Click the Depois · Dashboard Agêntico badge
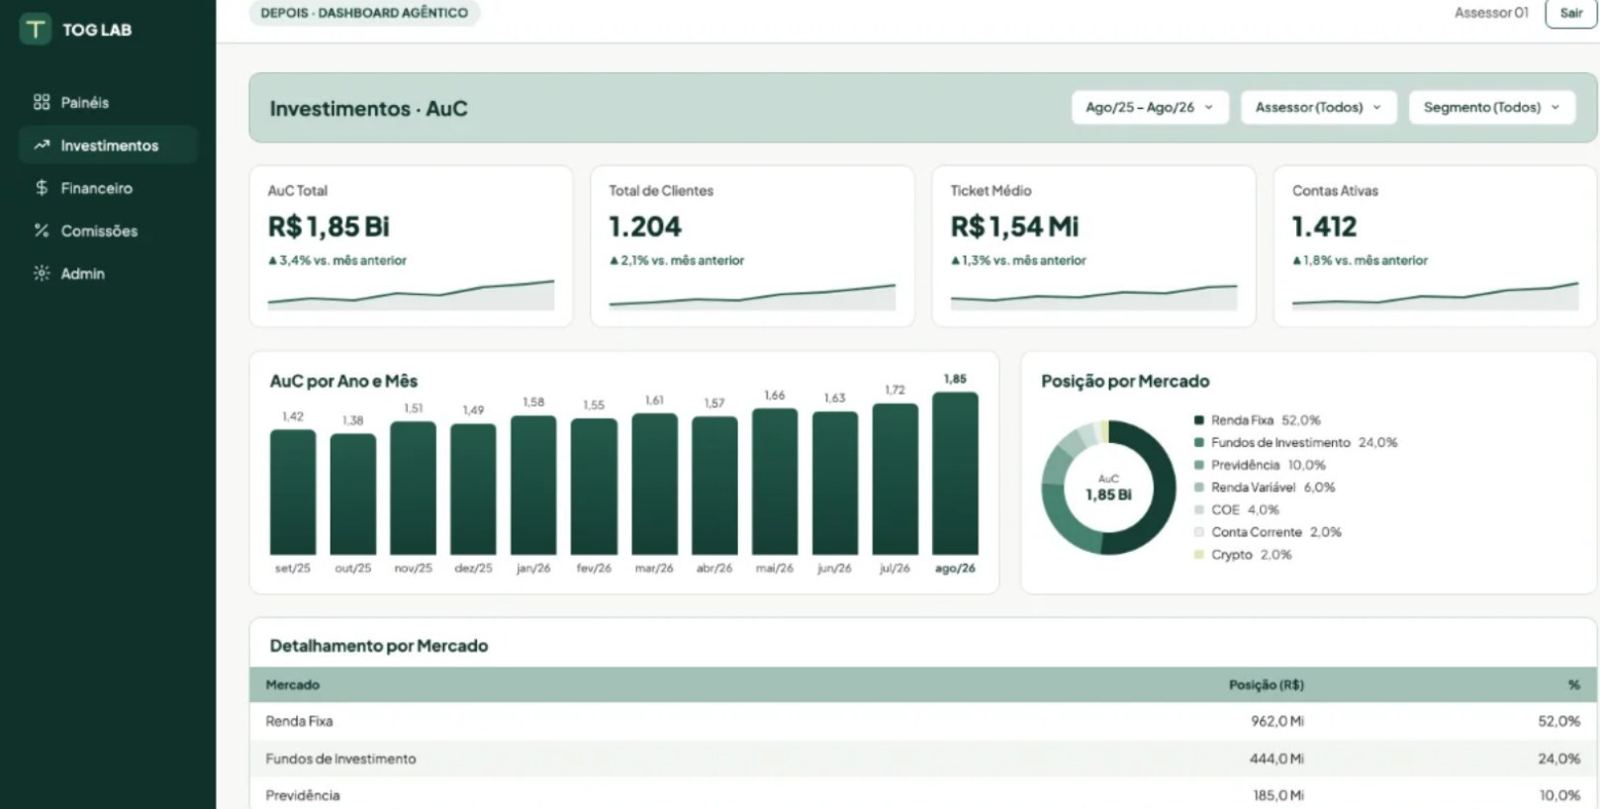 tap(364, 13)
